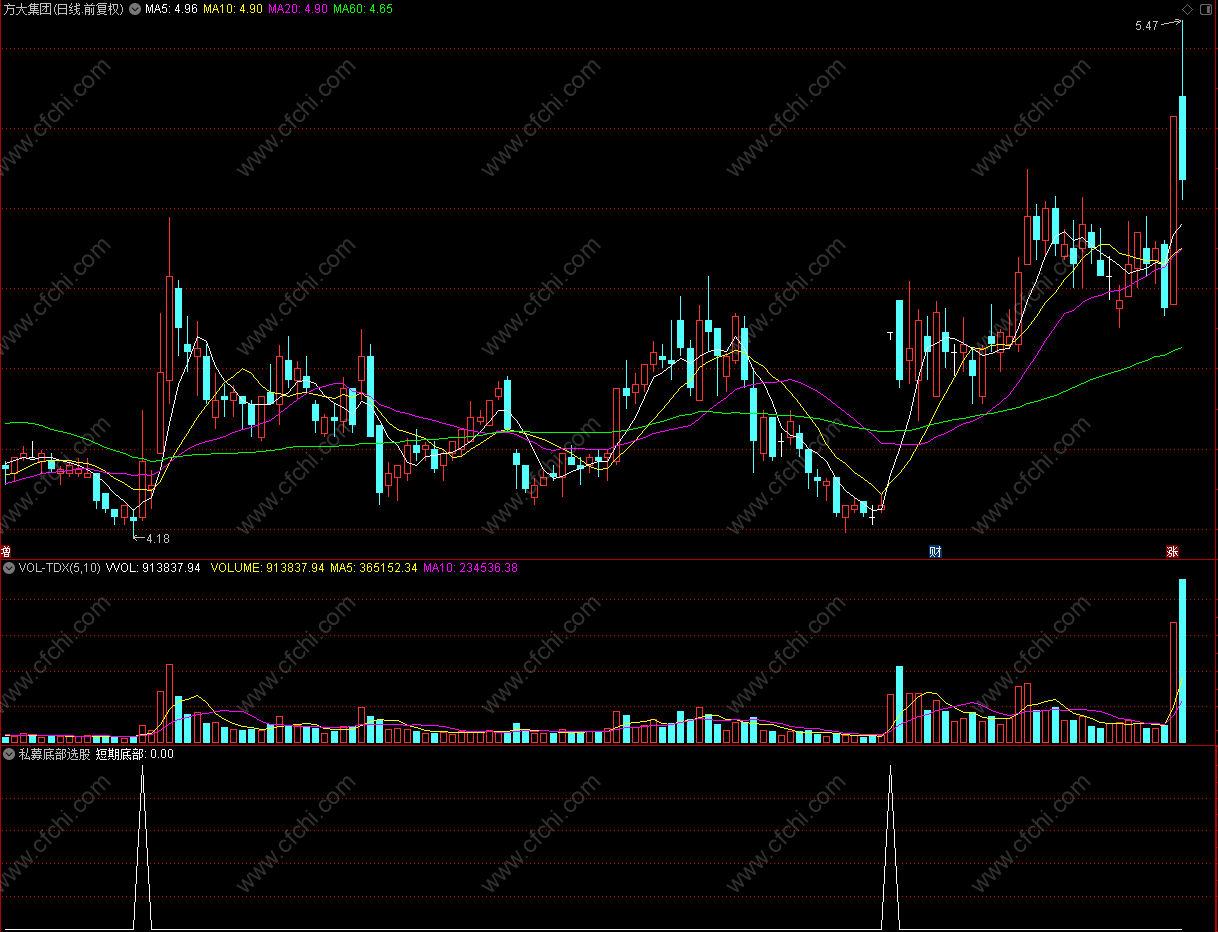Select the stock title 方大集团(日线 前复权)
The height and width of the screenshot is (932, 1218).
coord(64,9)
